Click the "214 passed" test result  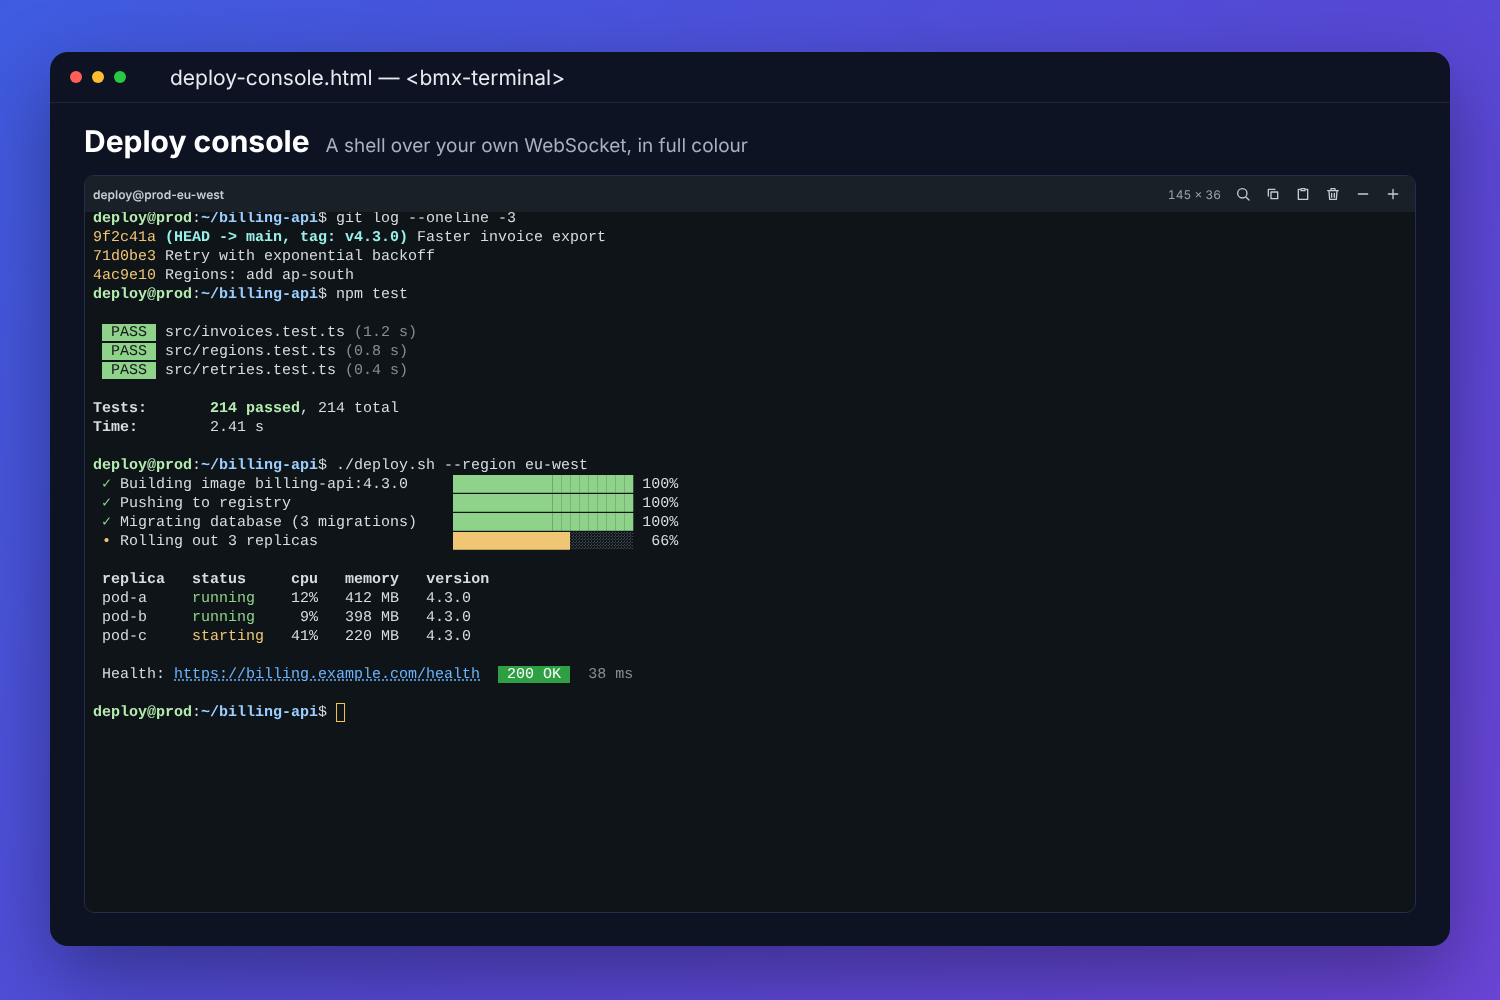click(255, 408)
